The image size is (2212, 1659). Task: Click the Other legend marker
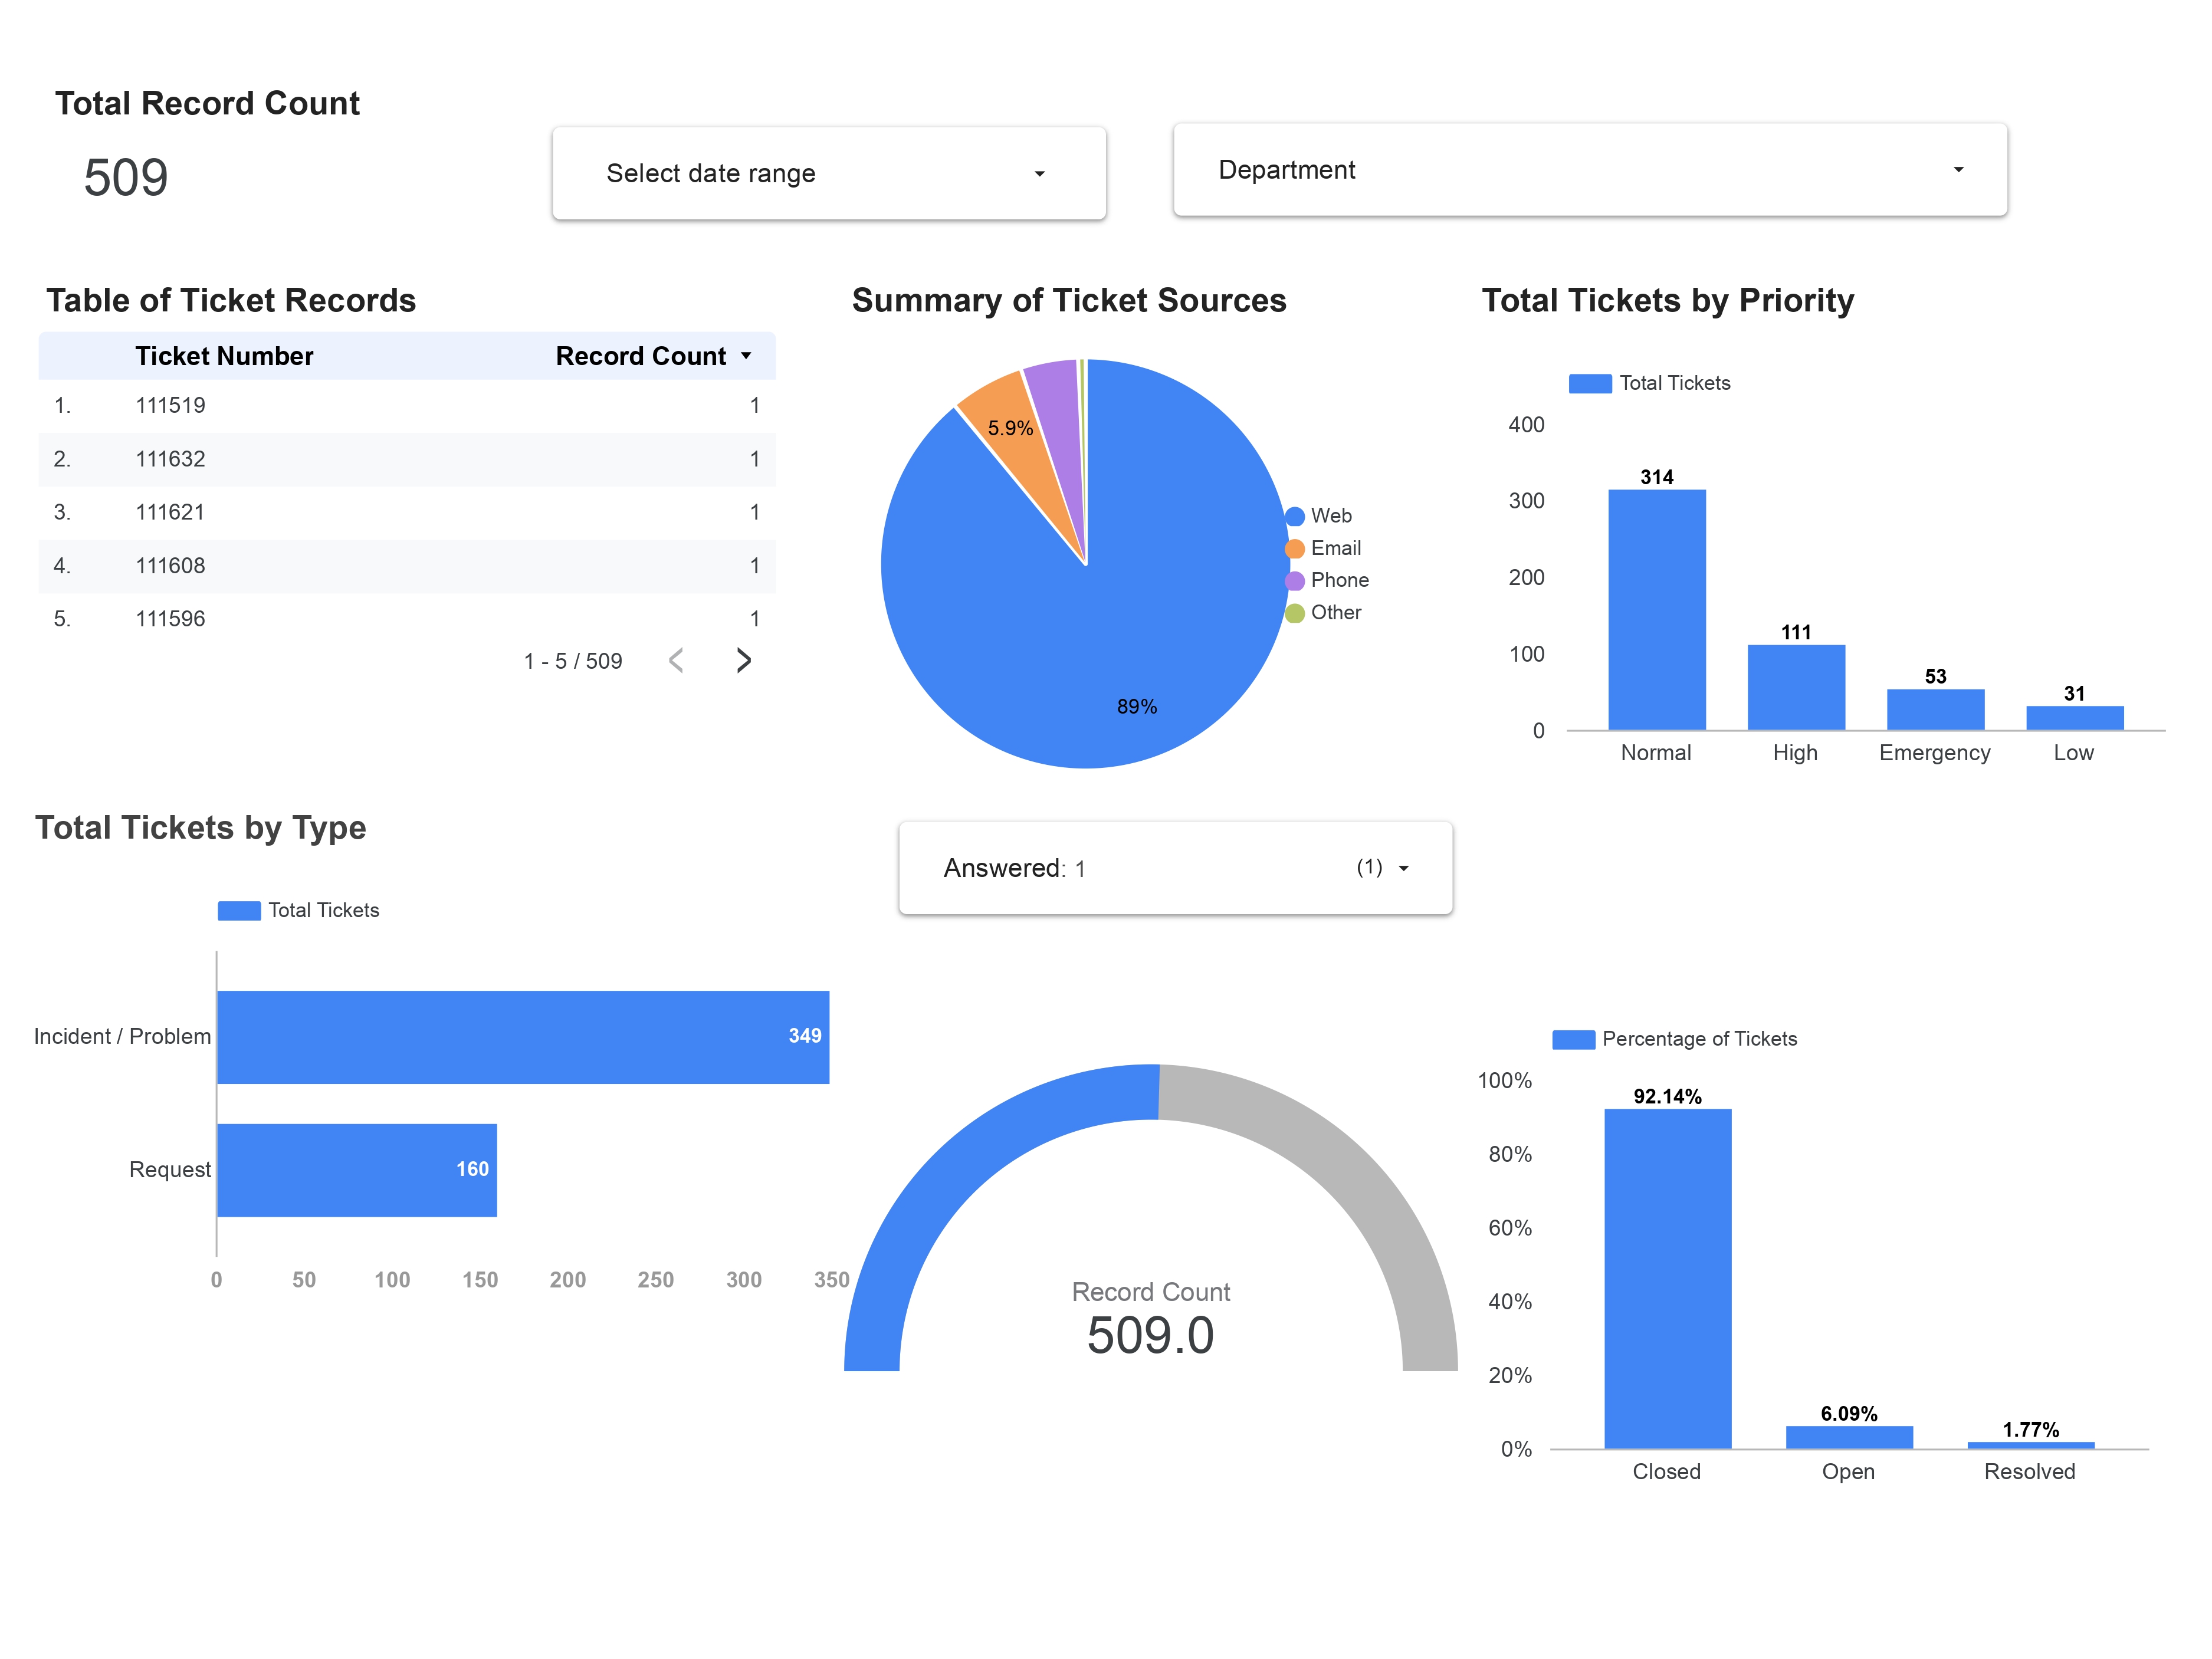coord(1294,612)
